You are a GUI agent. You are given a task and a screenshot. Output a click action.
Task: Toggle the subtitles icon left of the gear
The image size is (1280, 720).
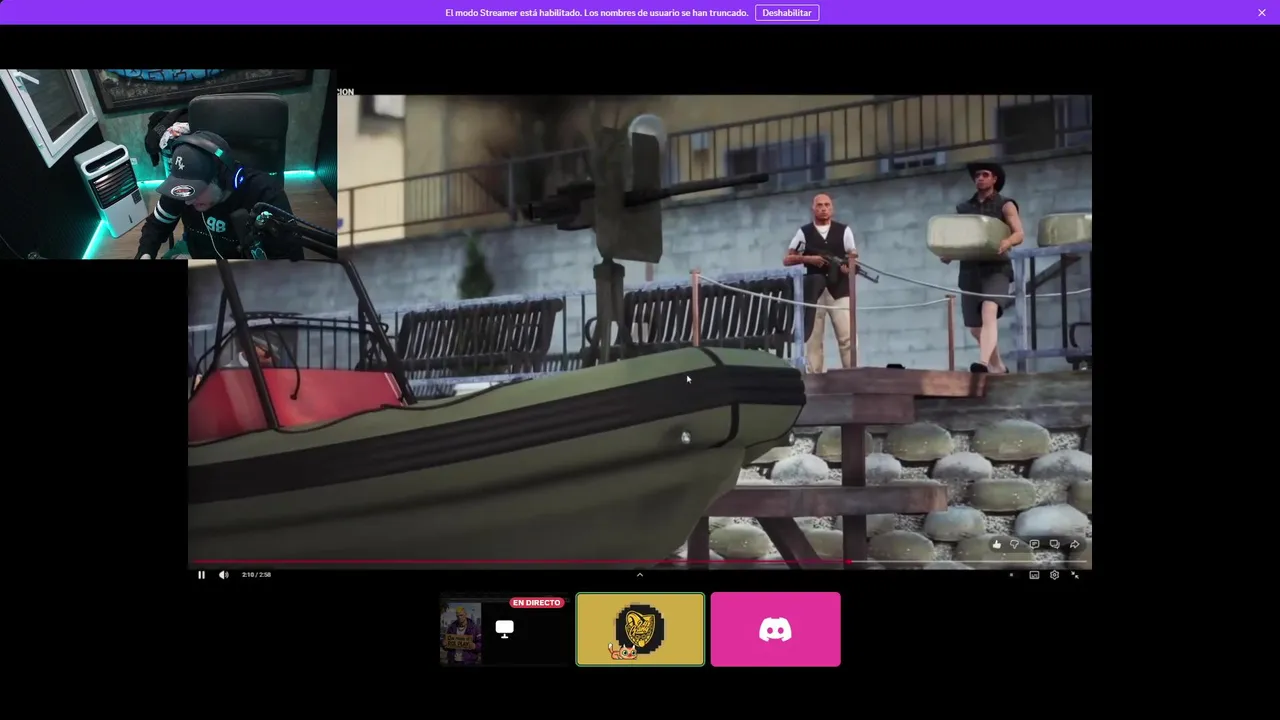[x=1034, y=575]
